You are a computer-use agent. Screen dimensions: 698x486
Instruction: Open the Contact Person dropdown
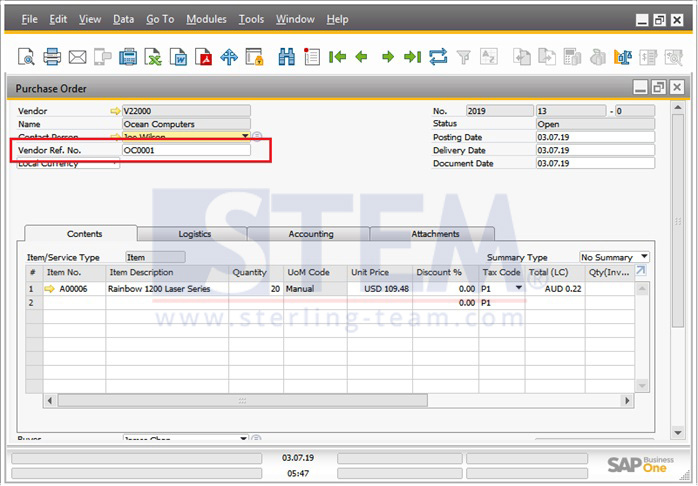point(245,136)
